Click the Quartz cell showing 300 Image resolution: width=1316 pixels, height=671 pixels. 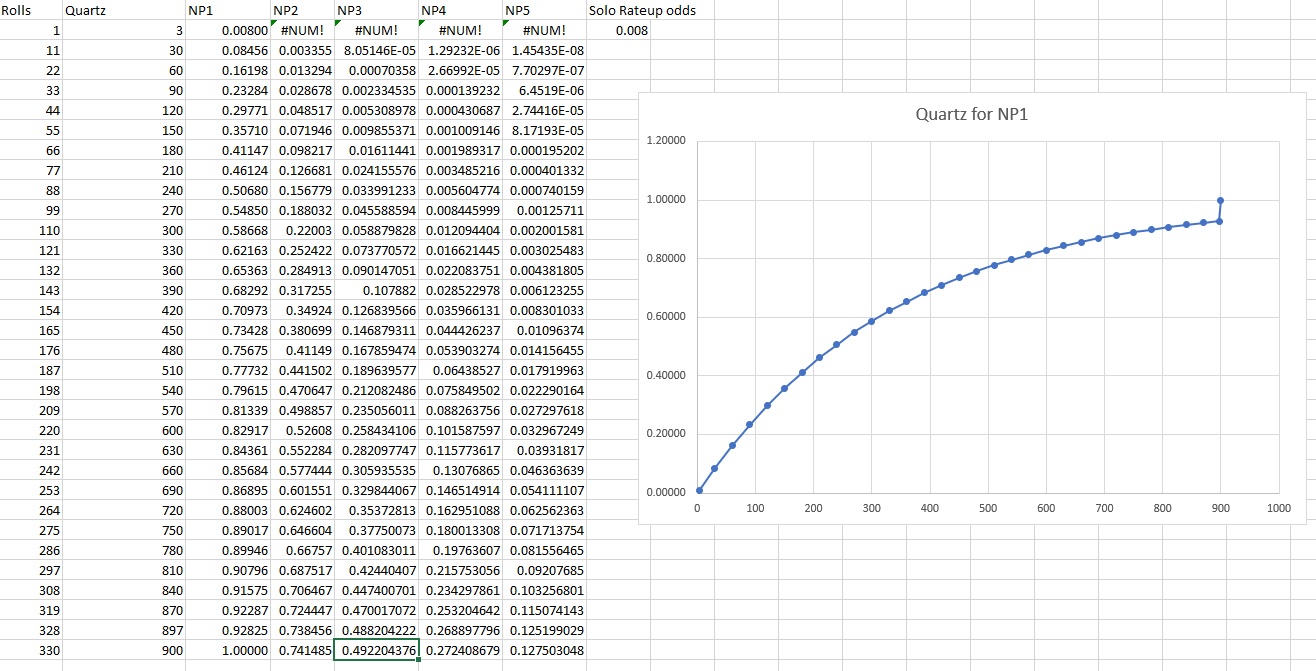pyautogui.click(x=124, y=230)
